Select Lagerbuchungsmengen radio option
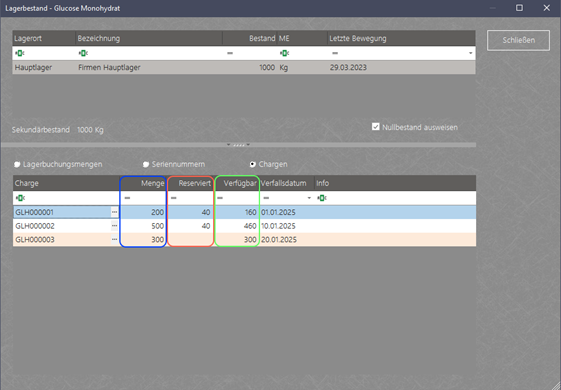The width and height of the screenshot is (561, 390). 17,164
